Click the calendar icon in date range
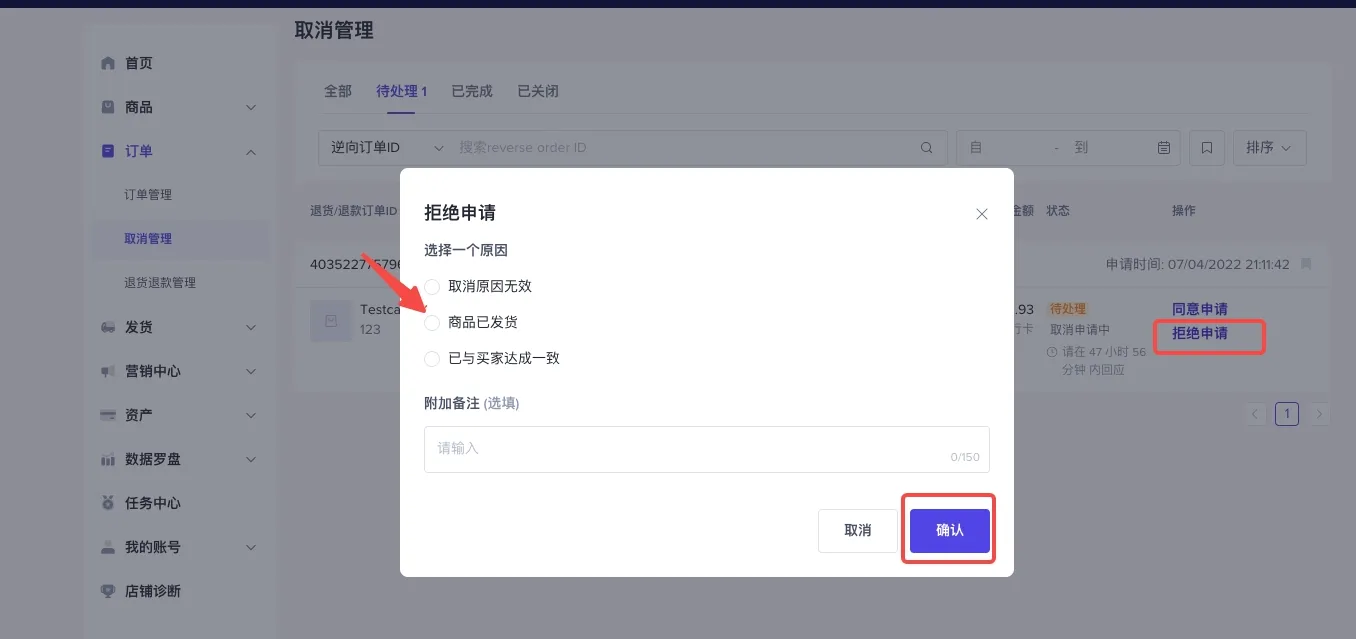This screenshot has height=639, width=1356. click(x=1164, y=148)
